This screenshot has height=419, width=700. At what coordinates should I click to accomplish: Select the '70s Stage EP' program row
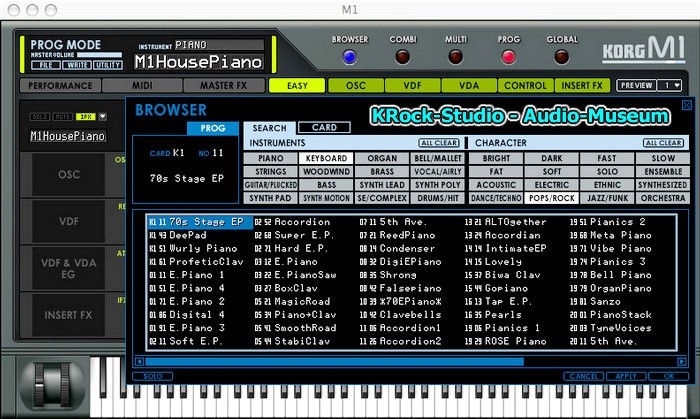200,222
